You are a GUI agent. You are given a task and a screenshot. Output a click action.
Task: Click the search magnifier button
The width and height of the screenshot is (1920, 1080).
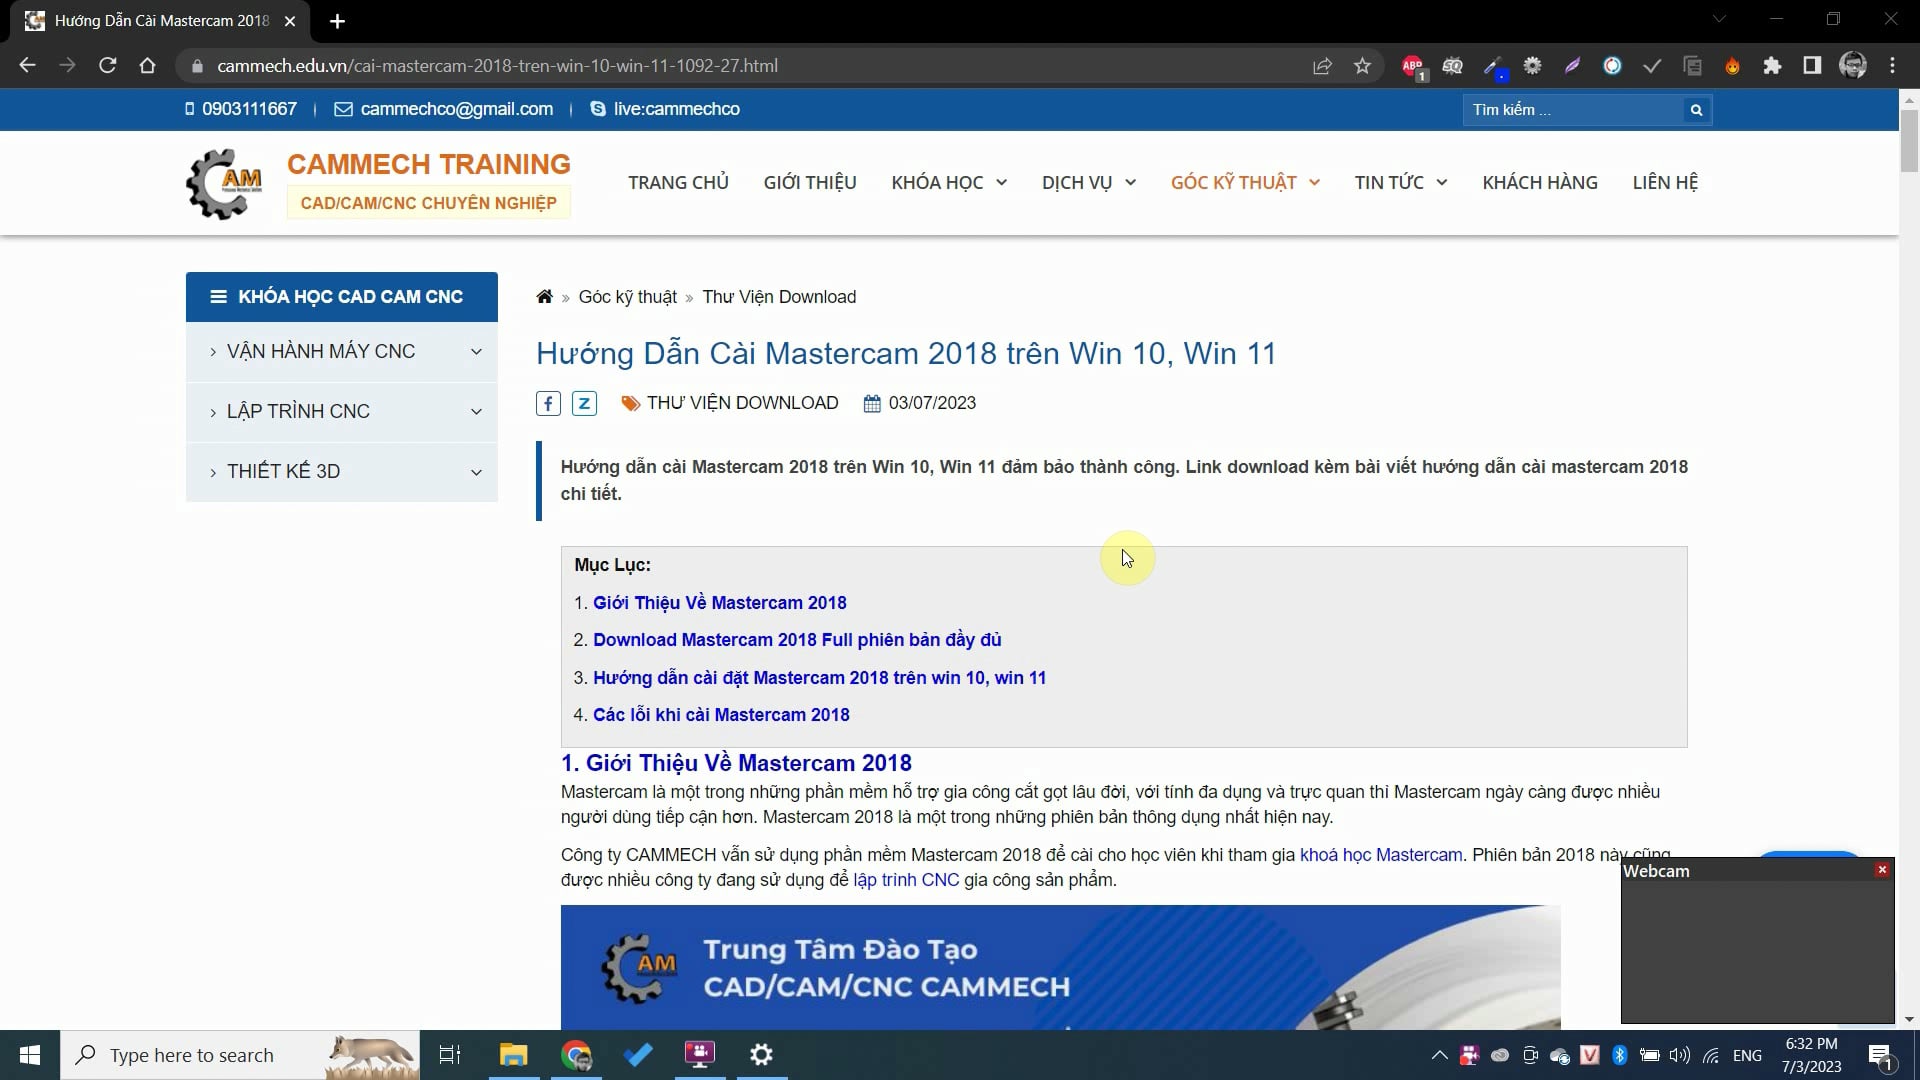click(1696, 110)
